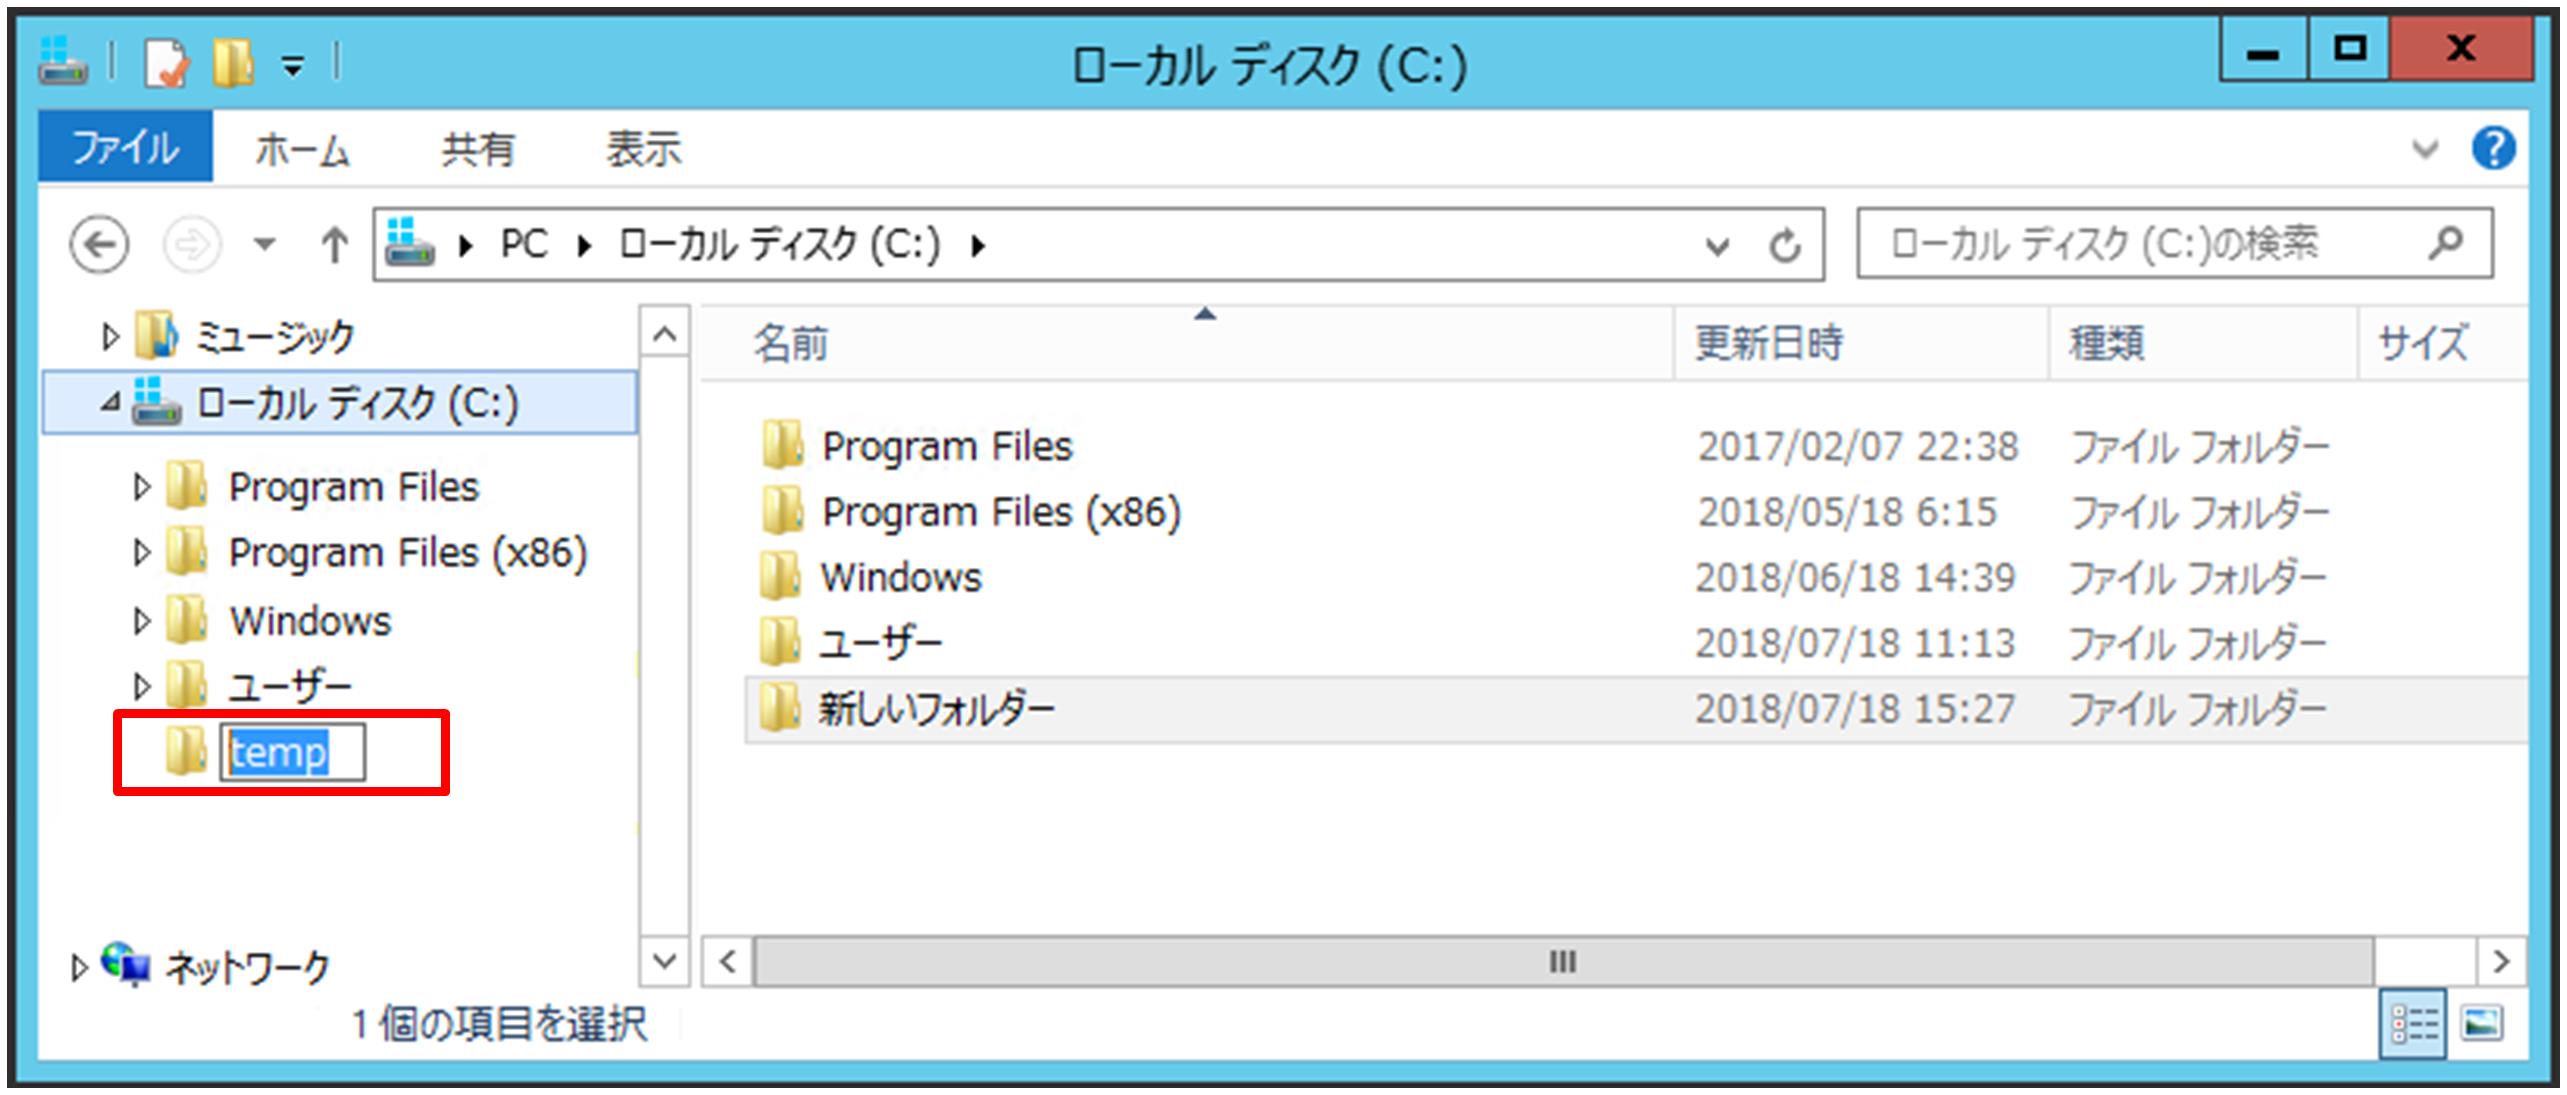The width and height of the screenshot is (2567, 1095).
Task: Select the 新しいフォルダー folder in the file list
Action: coord(936,709)
